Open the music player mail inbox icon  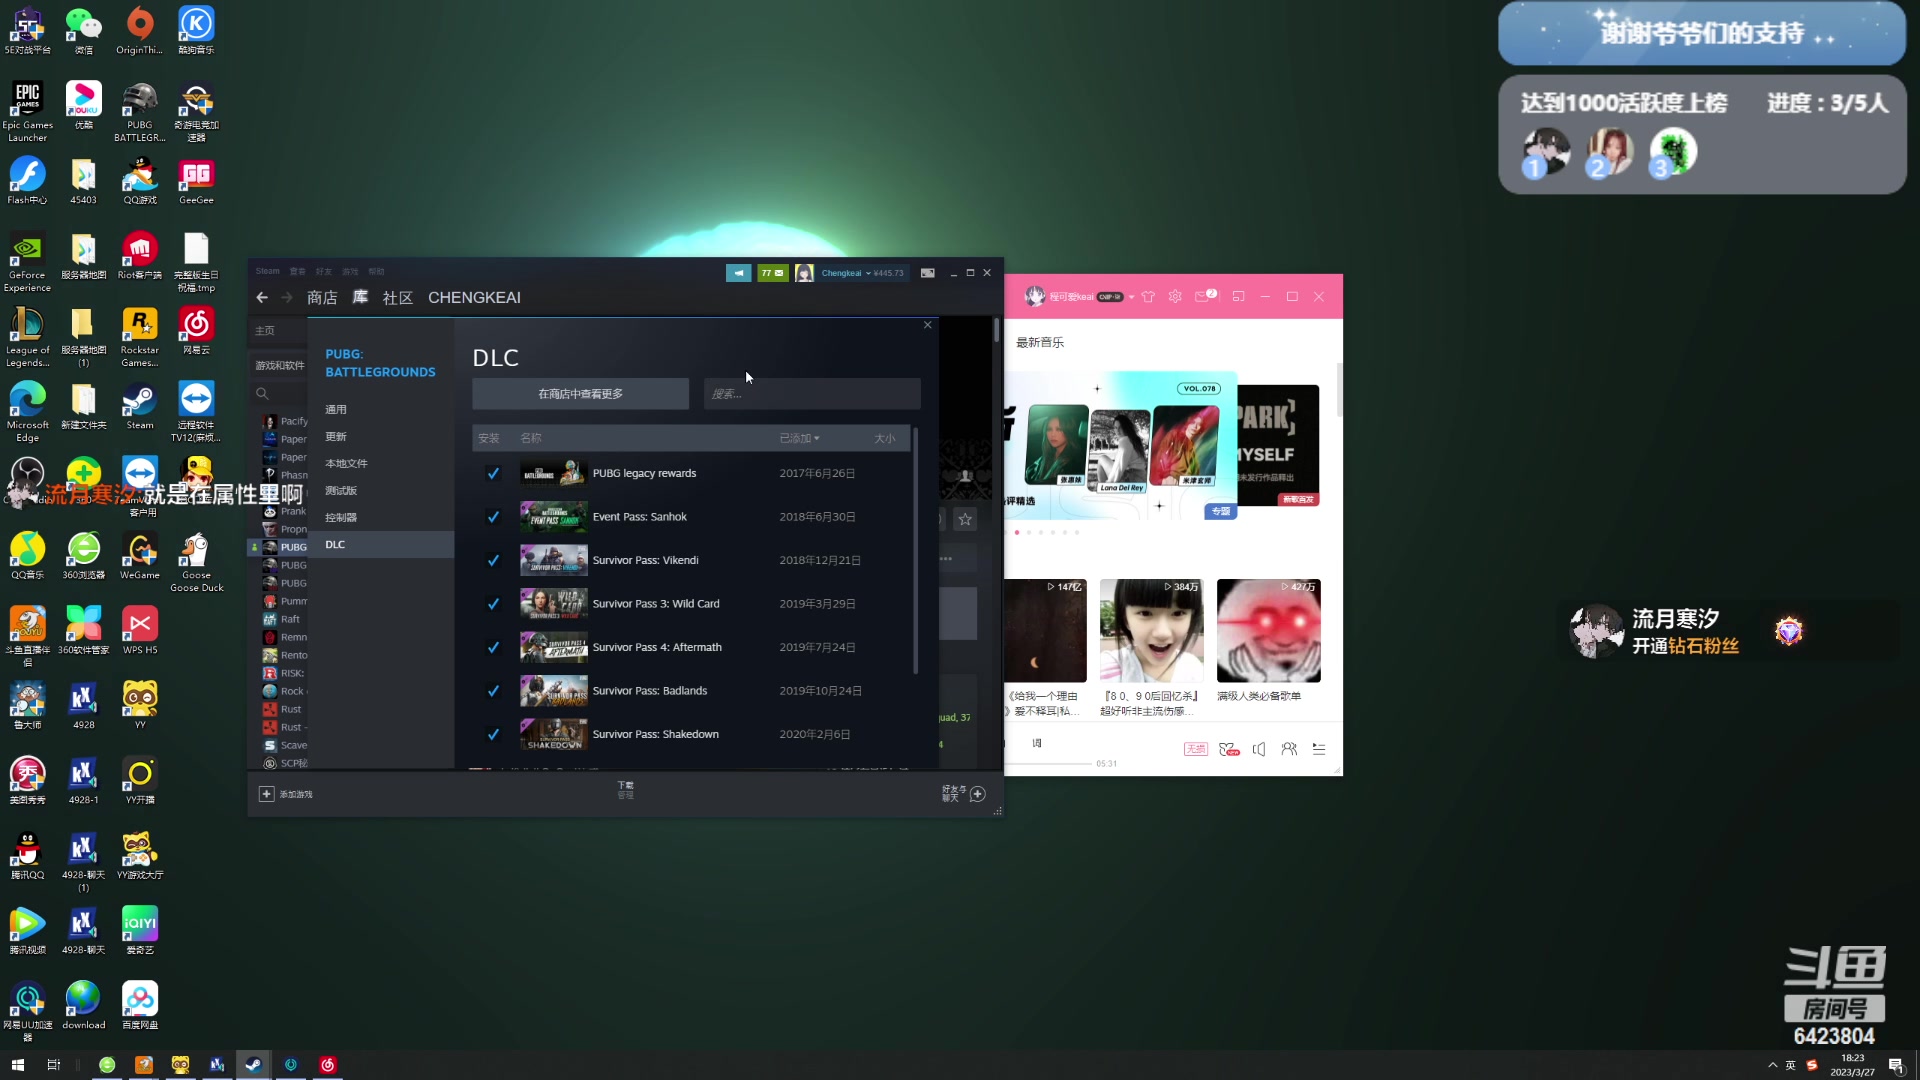1204,297
